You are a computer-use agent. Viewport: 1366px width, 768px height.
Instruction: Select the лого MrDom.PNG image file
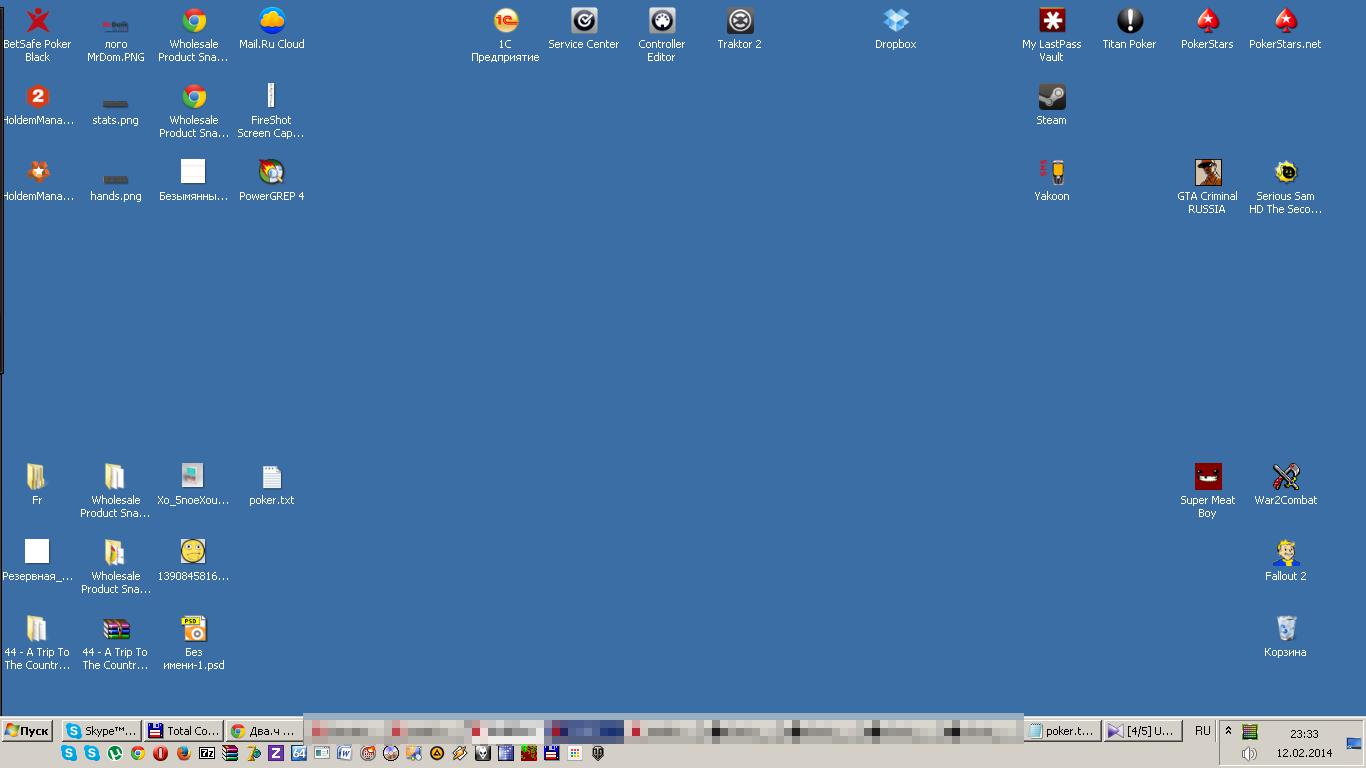116,35
